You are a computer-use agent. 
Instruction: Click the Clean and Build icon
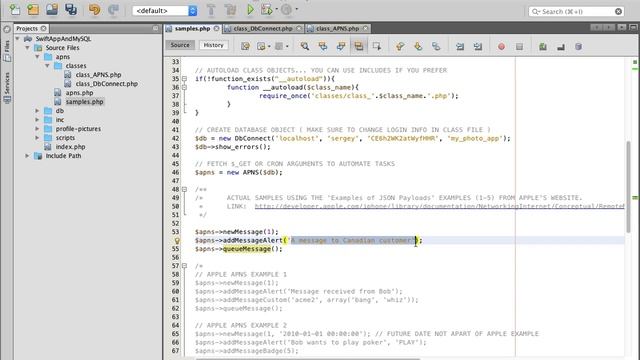tap(231, 9)
